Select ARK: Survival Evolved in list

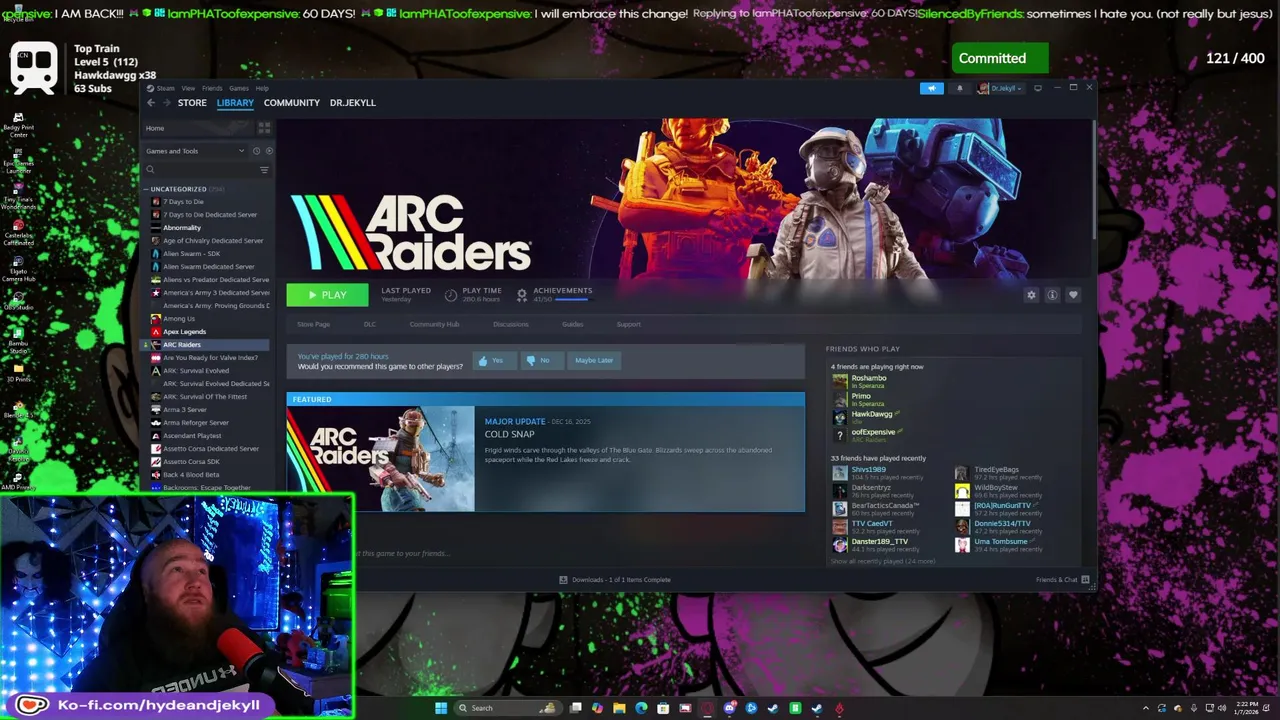196,371
